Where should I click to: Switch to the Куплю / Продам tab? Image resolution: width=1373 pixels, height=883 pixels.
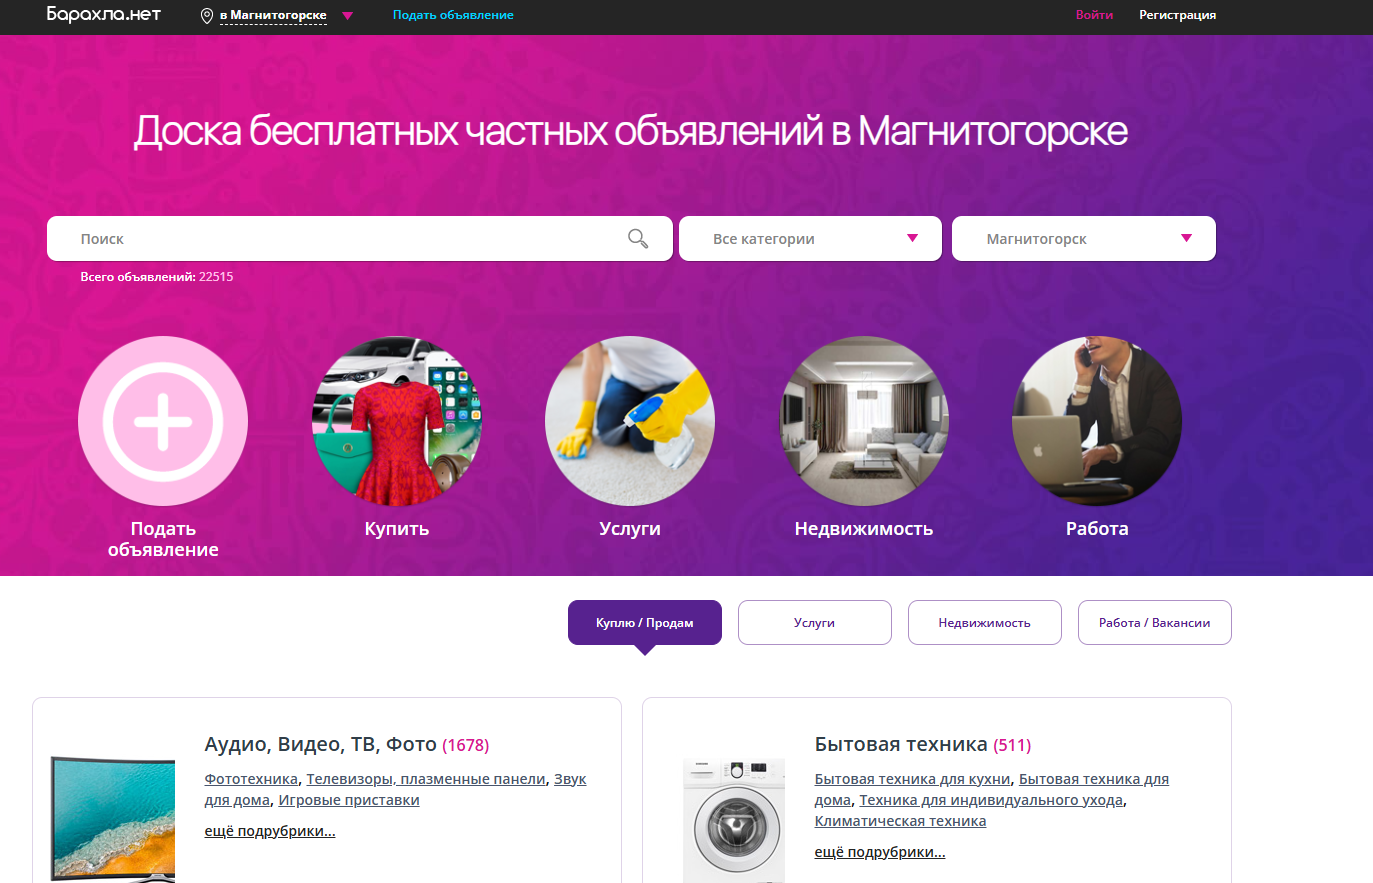click(x=645, y=623)
